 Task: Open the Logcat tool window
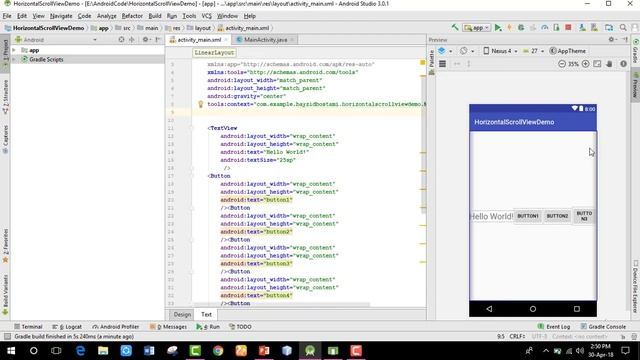pos(67,327)
